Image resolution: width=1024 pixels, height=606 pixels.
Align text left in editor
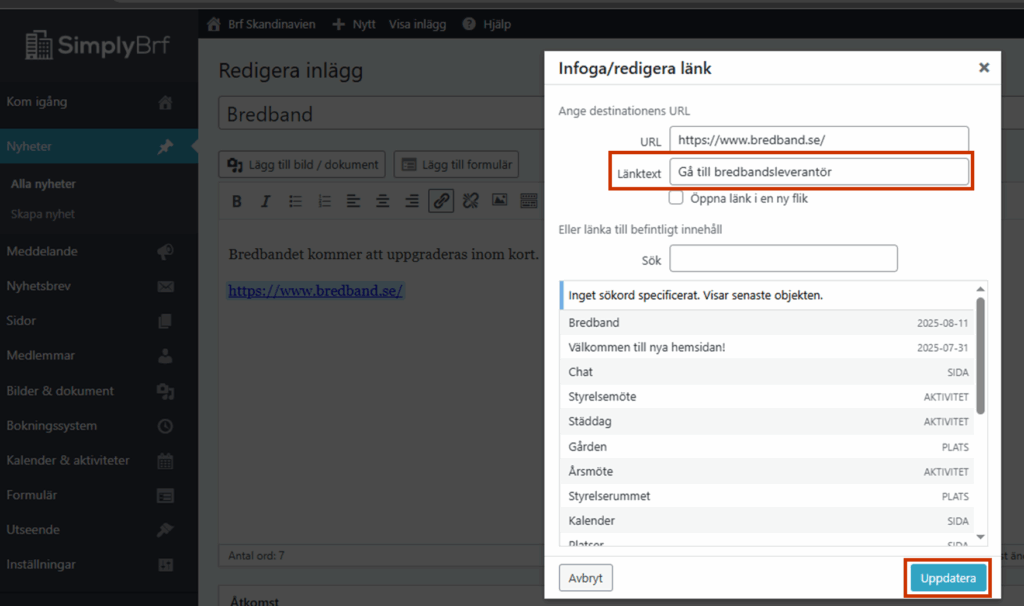point(353,201)
